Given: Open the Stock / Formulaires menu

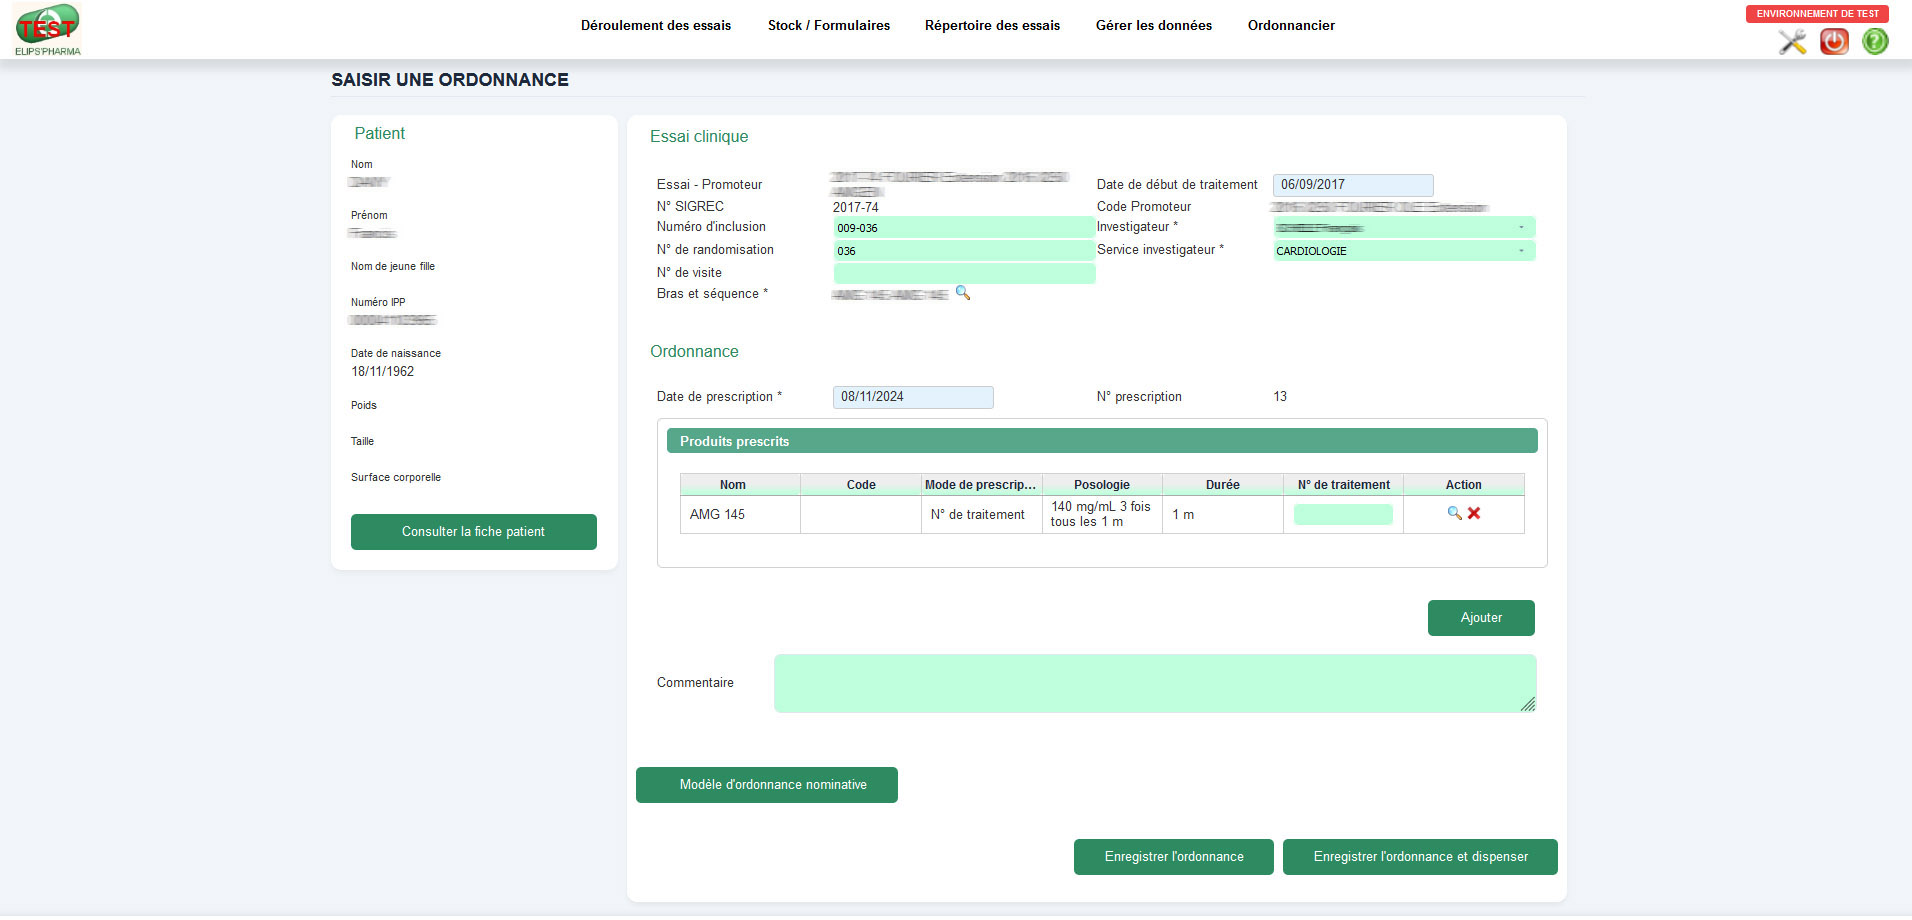Looking at the screenshot, I should point(829,25).
